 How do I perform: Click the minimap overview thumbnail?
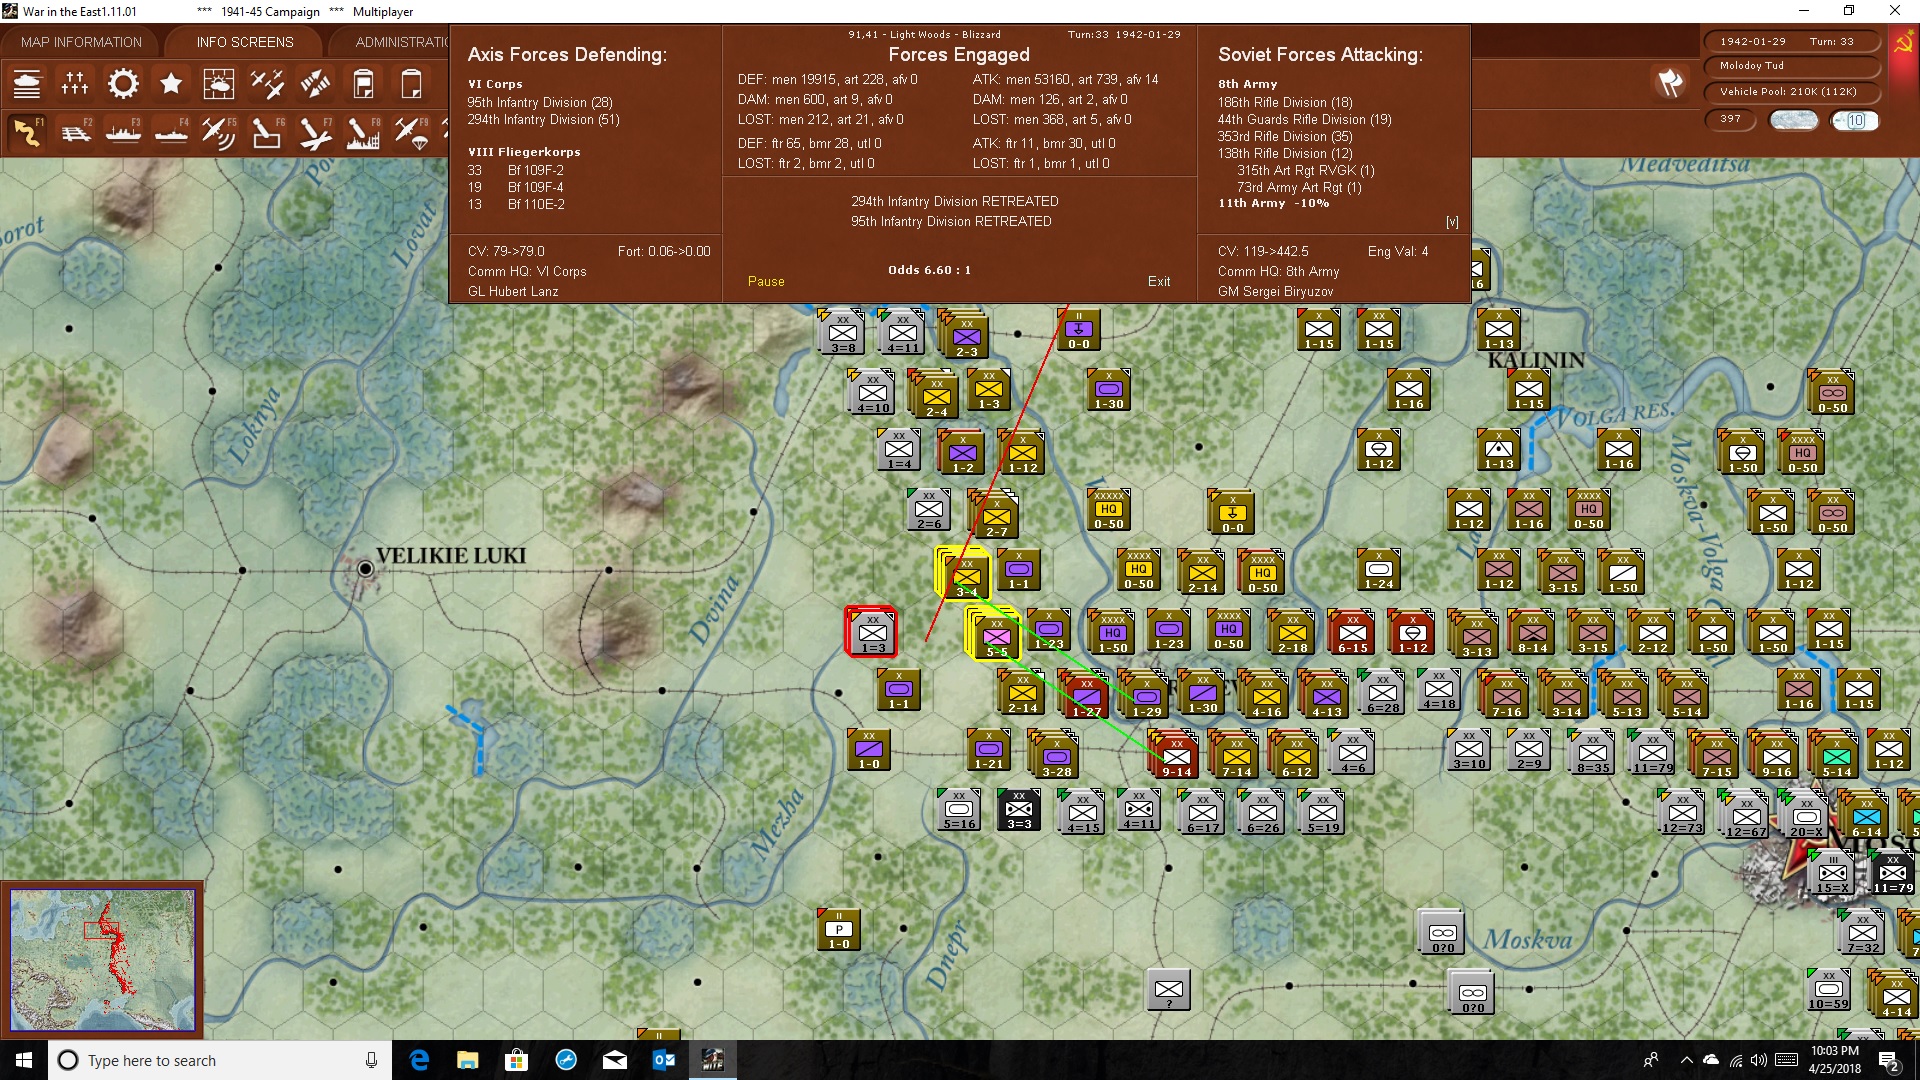(102, 960)
